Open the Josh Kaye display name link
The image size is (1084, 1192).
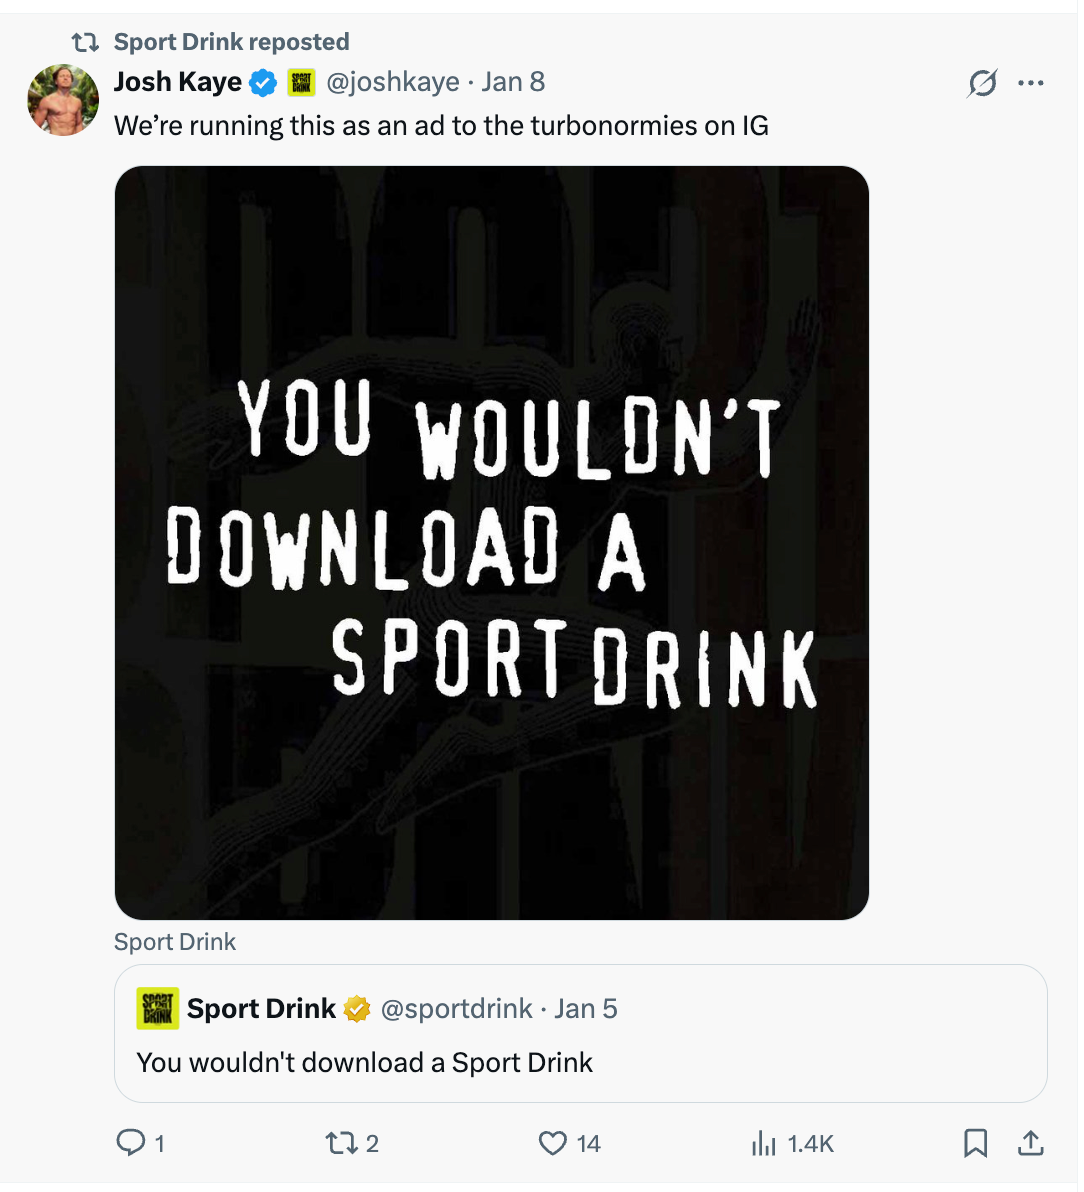pos(178,82)
